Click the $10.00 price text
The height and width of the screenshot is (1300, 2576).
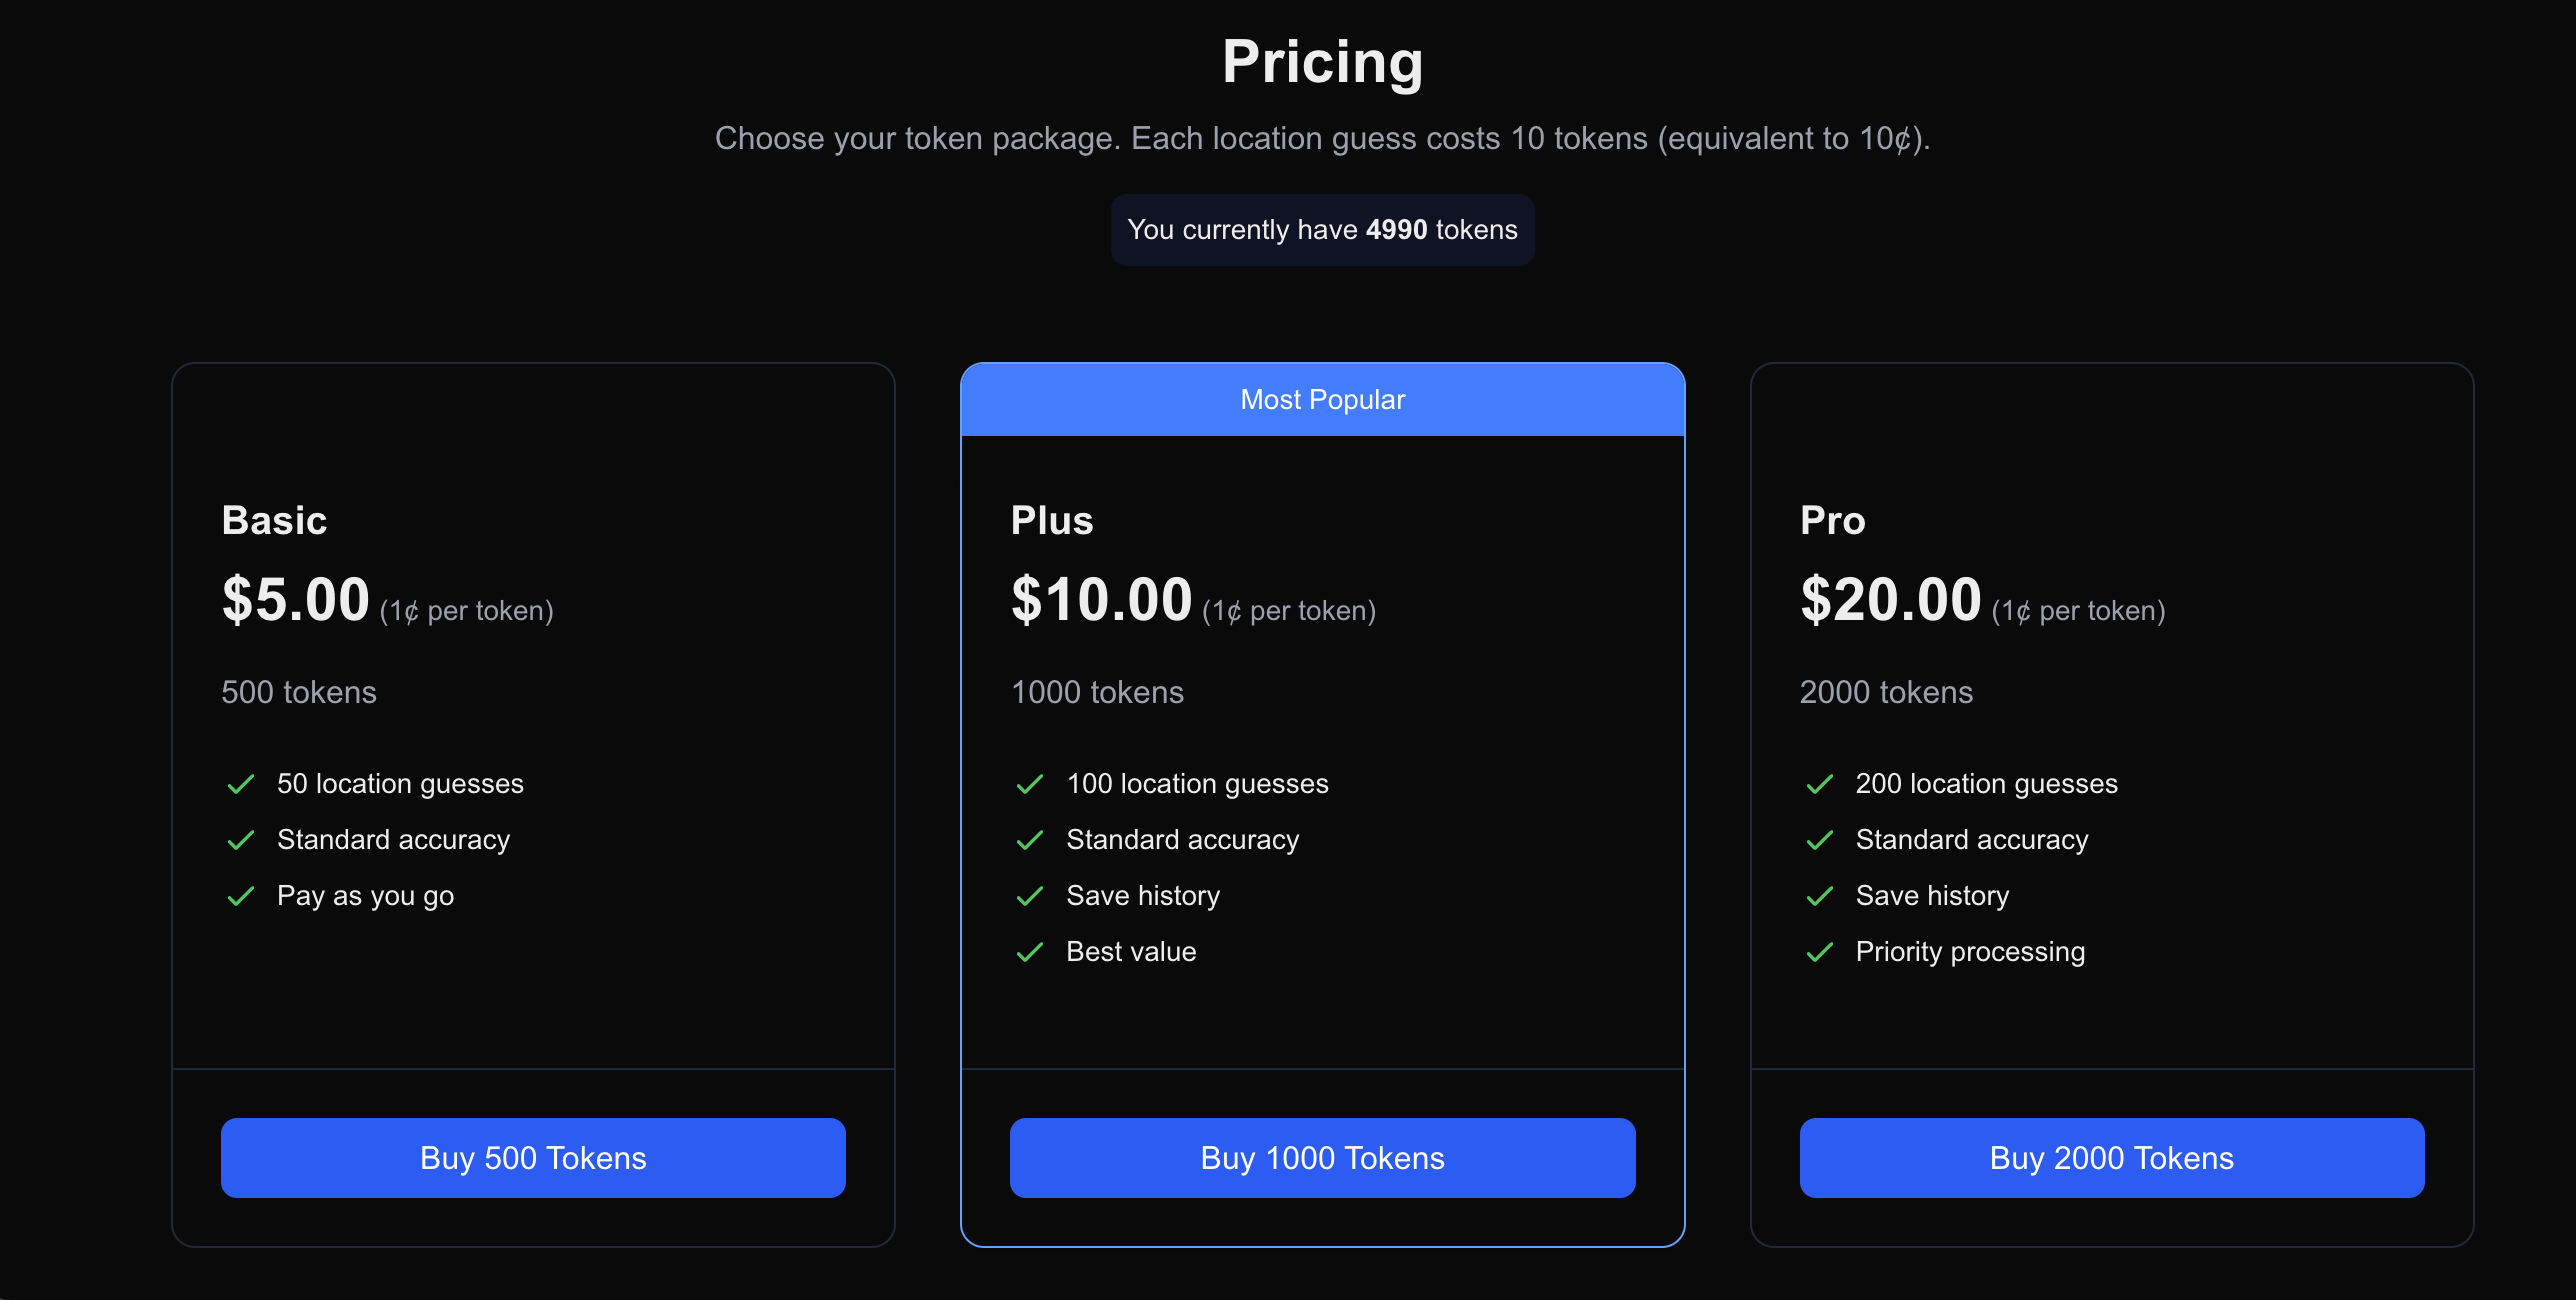pyautogui.click(x=1101, y=600)
